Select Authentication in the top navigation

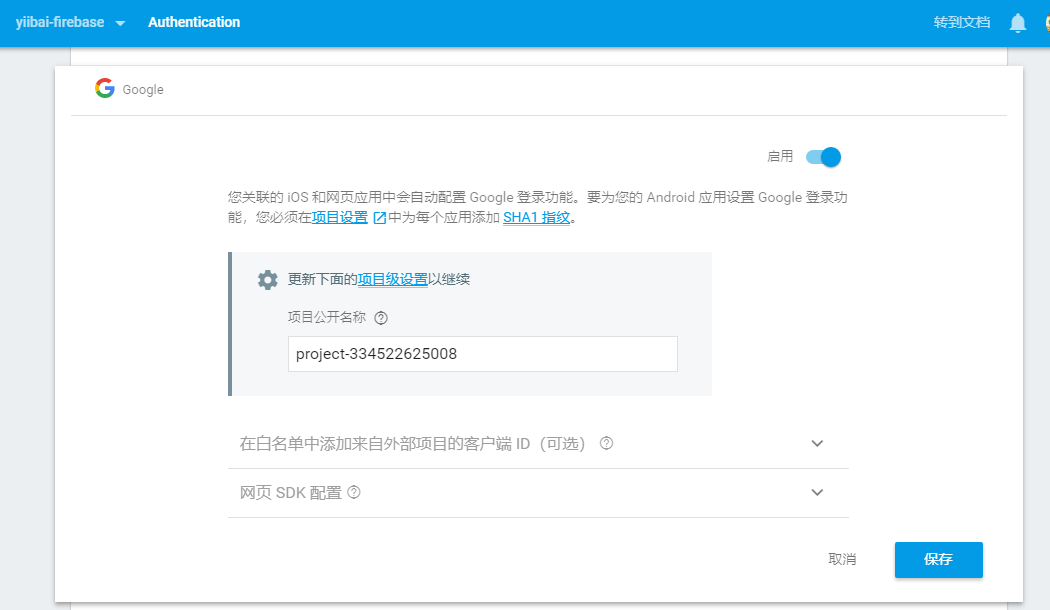tap(194, 22)
